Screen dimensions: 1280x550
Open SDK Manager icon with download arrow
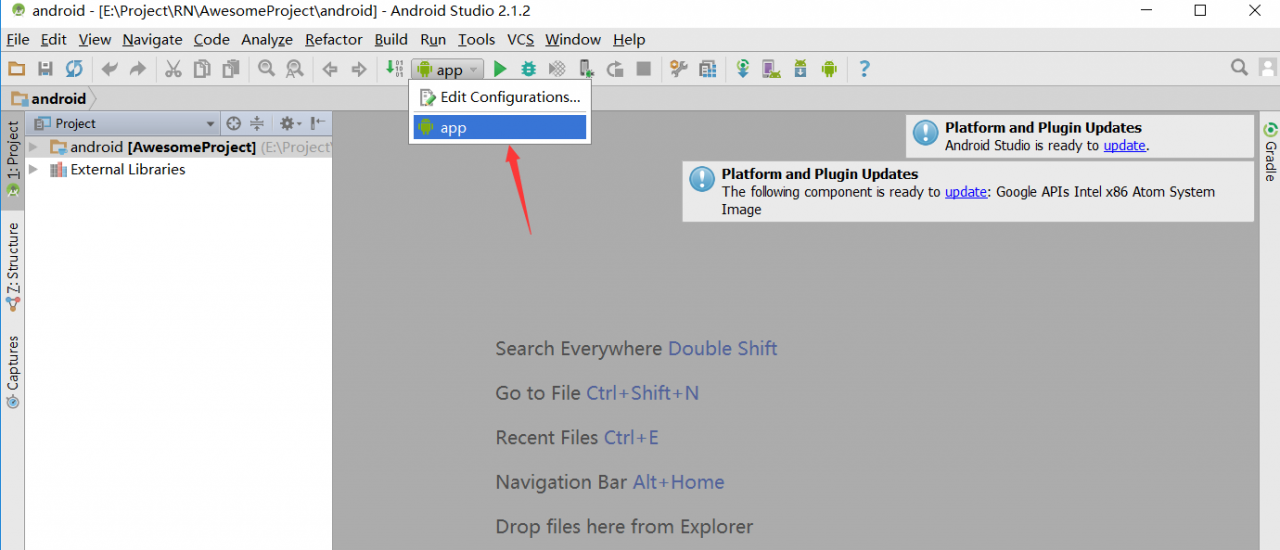click(x=800, y=69)
